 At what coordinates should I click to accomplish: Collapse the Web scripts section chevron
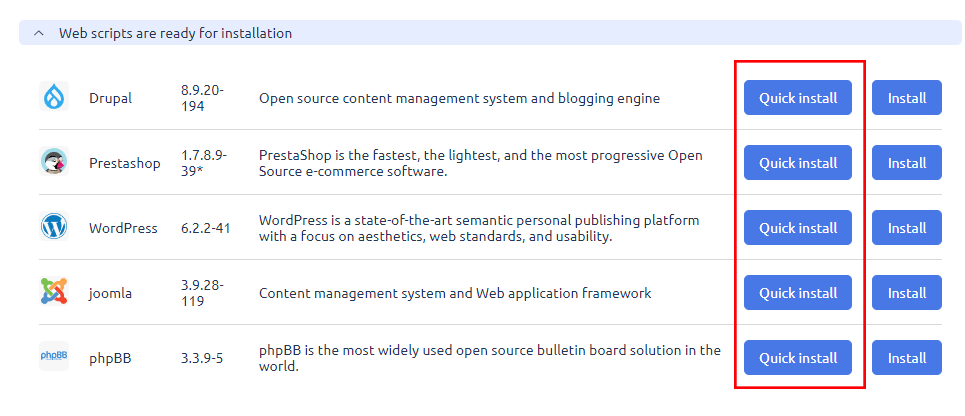[x=39, y=33]
